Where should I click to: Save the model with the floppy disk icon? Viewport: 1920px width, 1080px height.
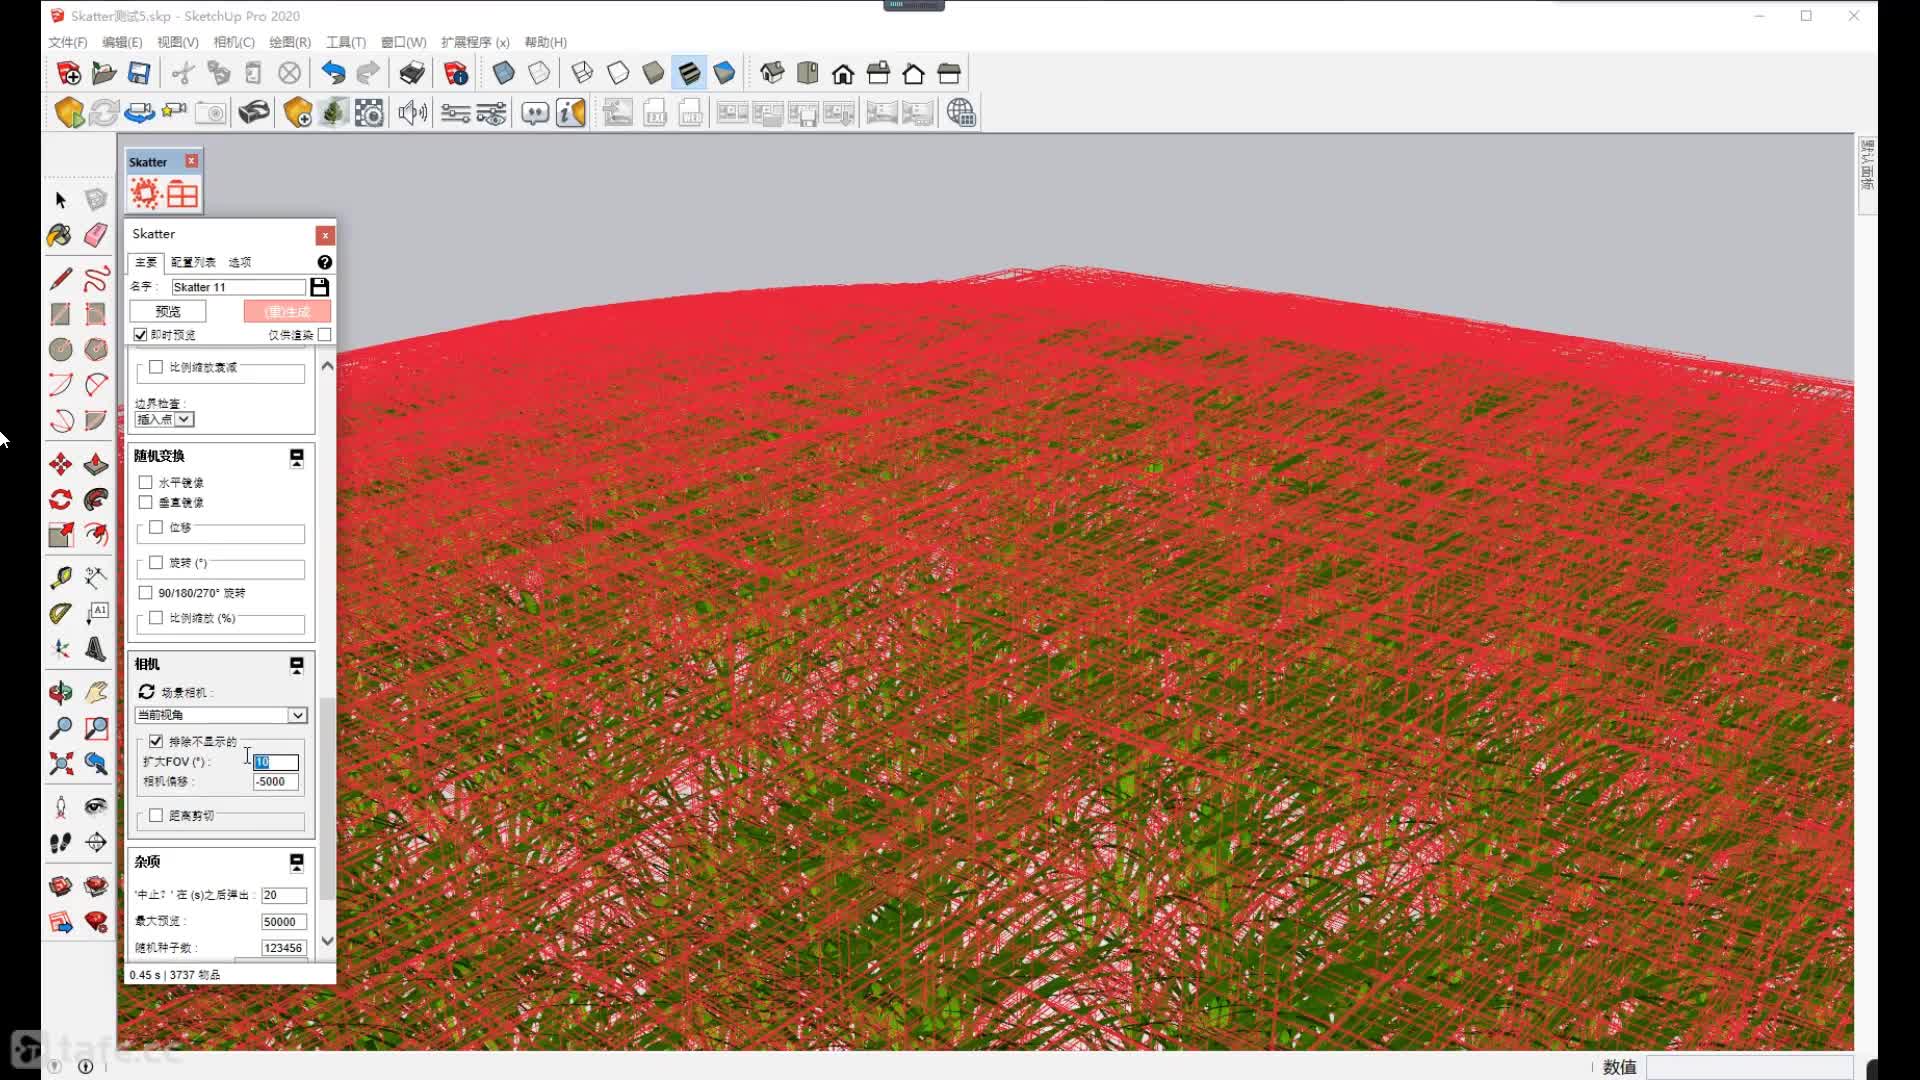coord(139,73)
